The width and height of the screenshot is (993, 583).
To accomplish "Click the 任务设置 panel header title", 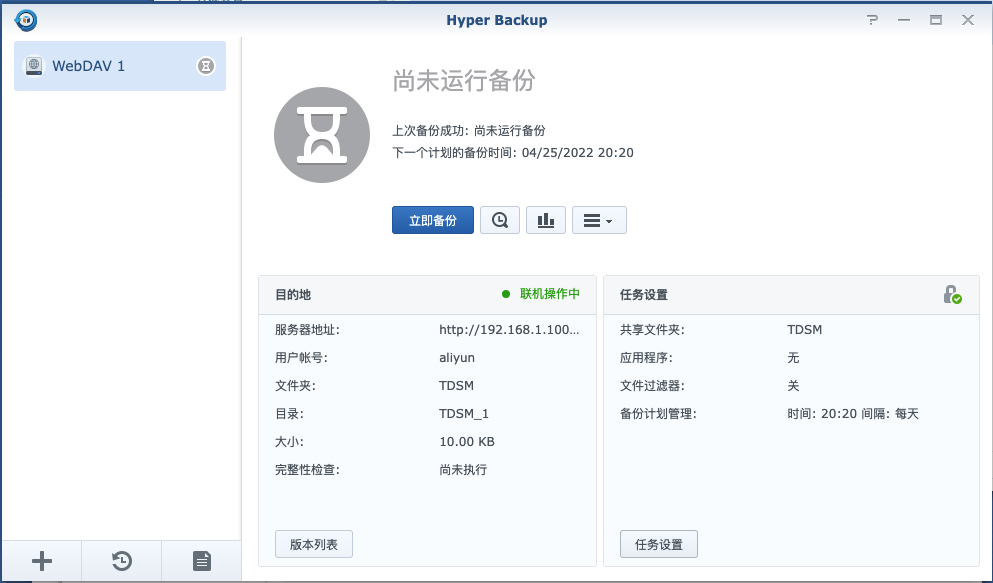I will pos(643,294).
